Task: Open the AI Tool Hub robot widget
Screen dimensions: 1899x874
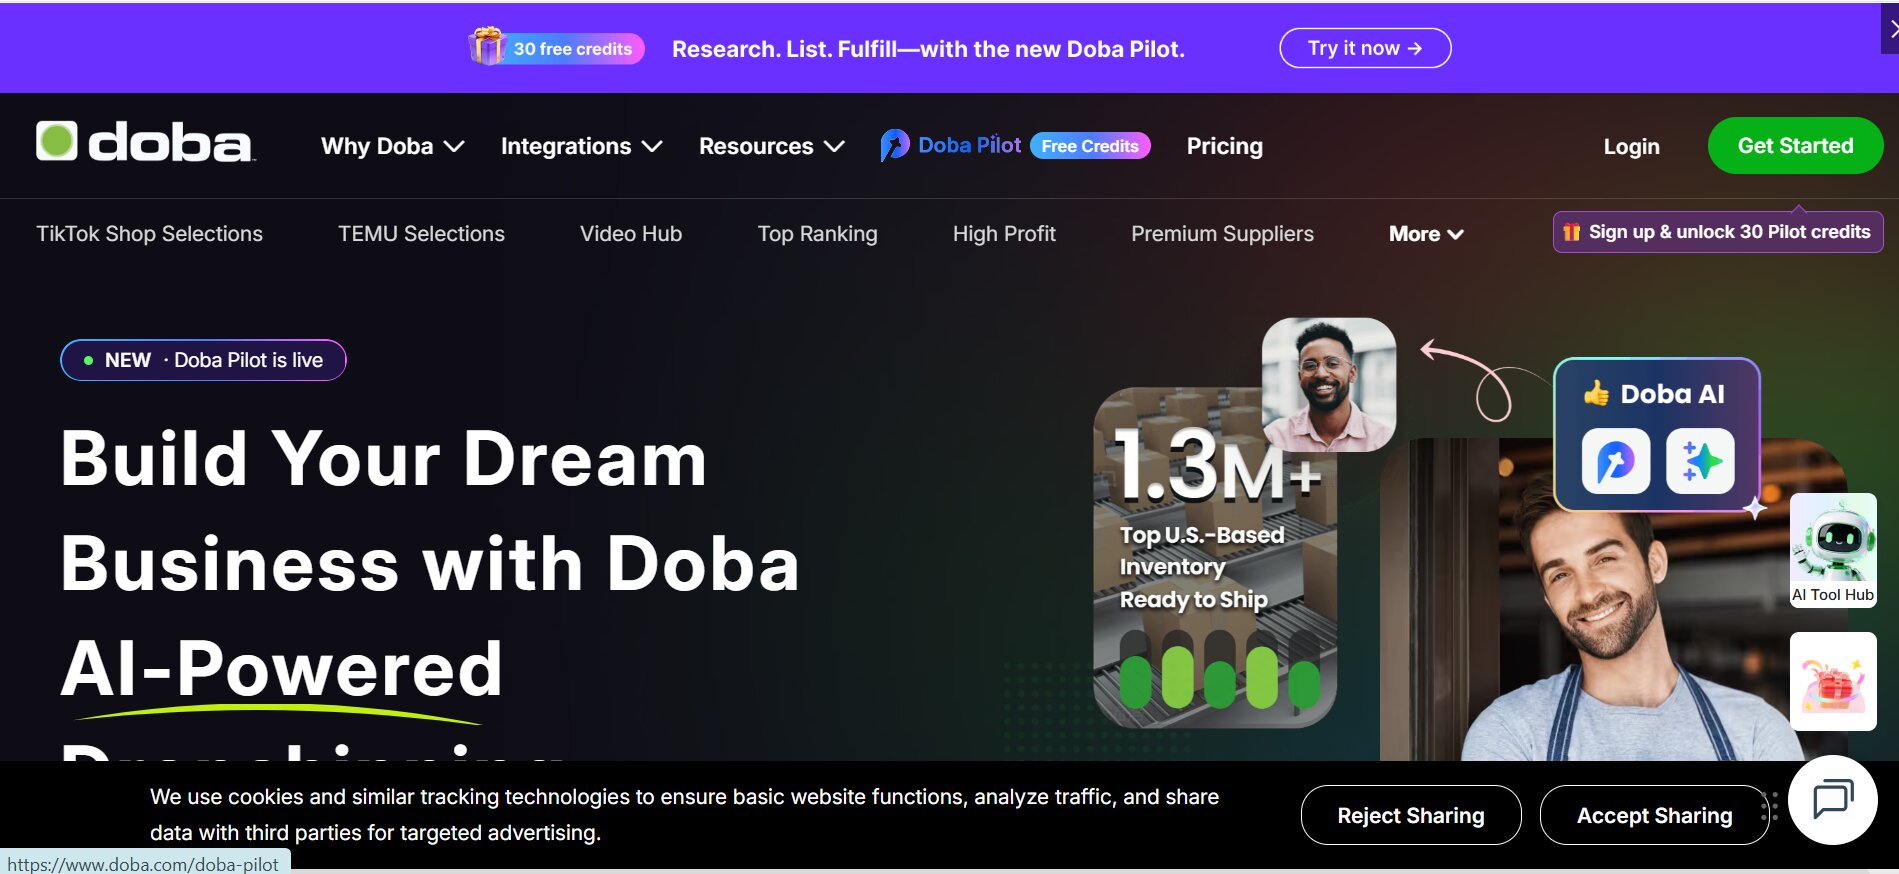Action: (x=1833, y=550)
